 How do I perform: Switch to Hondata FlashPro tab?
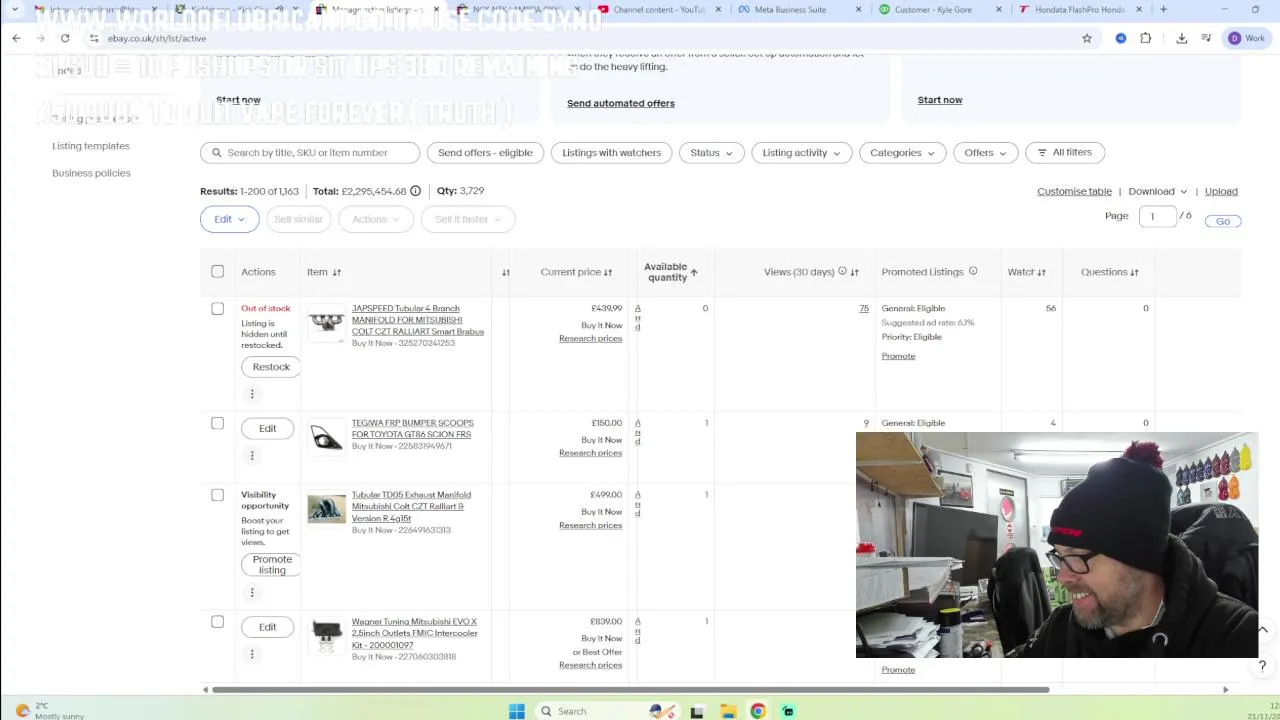click(1078, 9)
